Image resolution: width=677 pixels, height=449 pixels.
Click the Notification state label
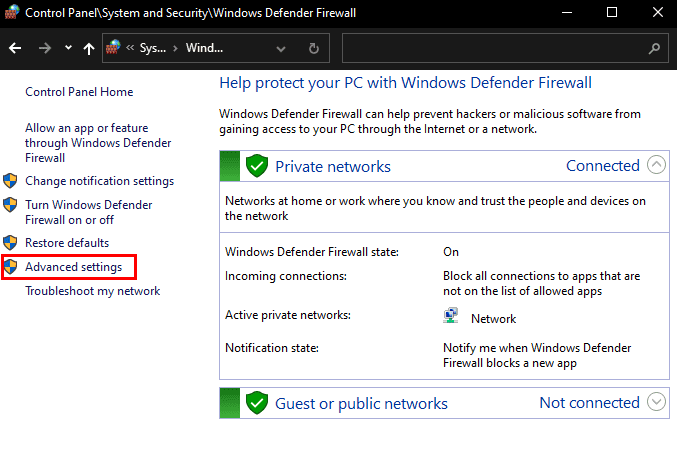[272, 348]
